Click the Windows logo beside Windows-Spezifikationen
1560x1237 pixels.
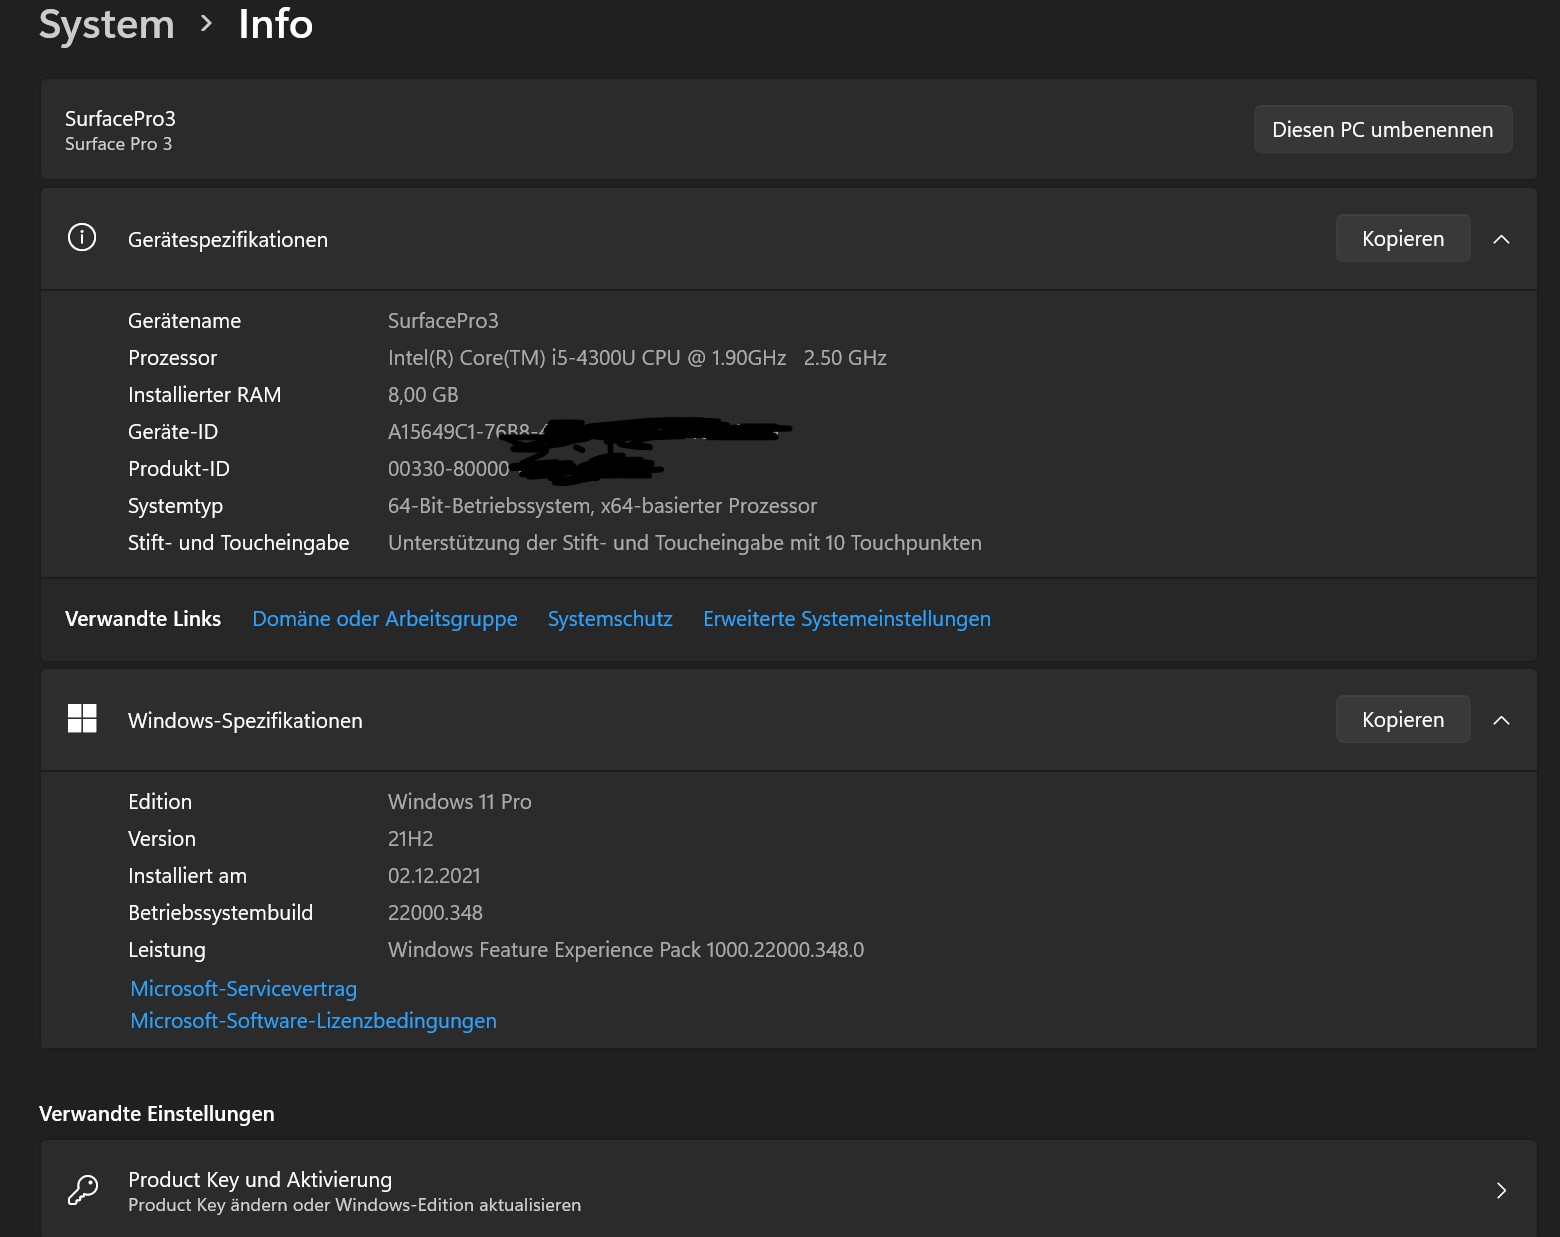coord(82,719)
